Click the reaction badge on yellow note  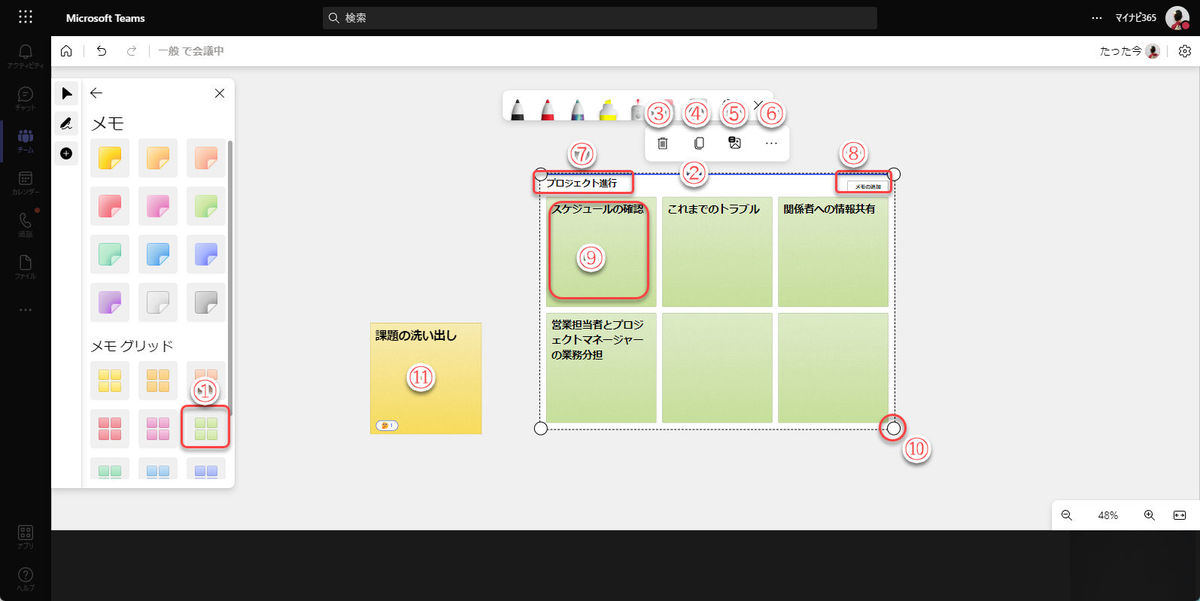386,425
